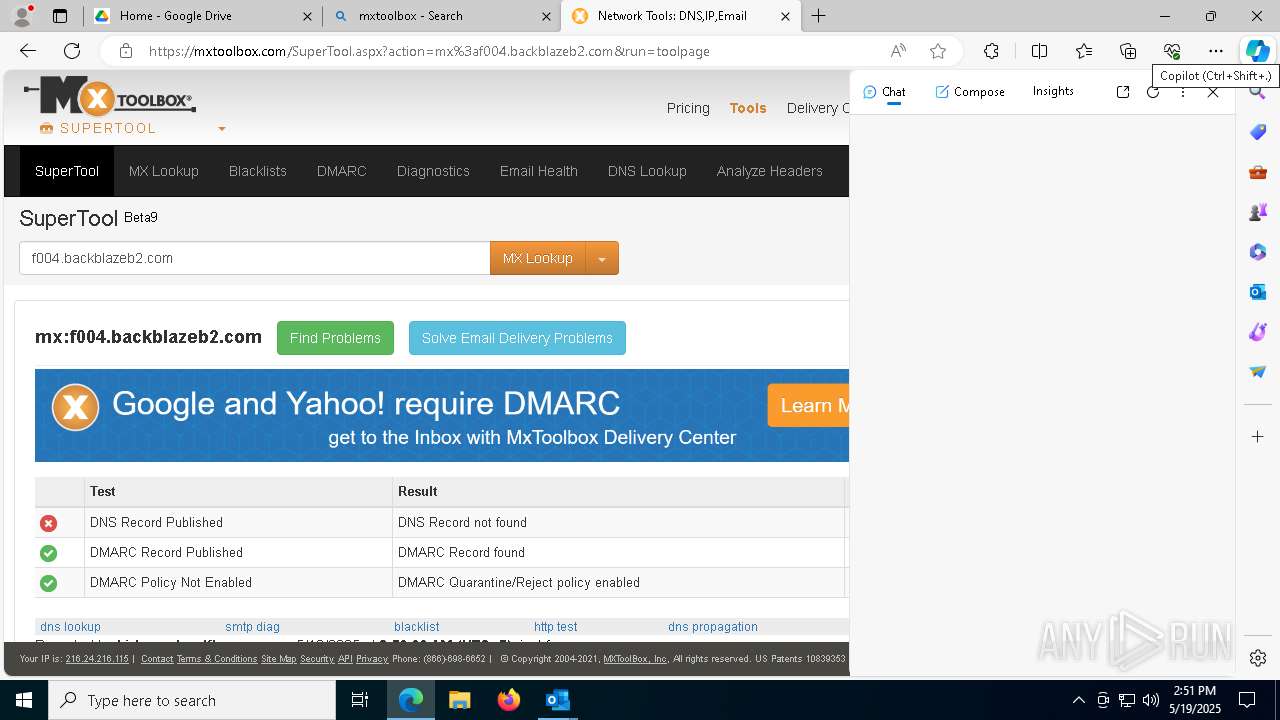
Task: Select DMARC navigation tab
Action: click(342, 171)
